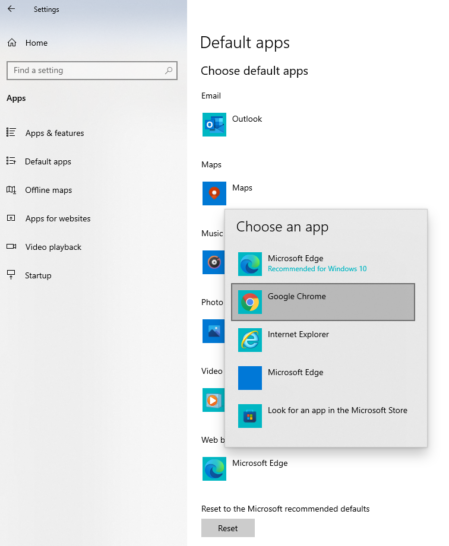Select Default apps in sidebar
449x546 pixels.
48,162
